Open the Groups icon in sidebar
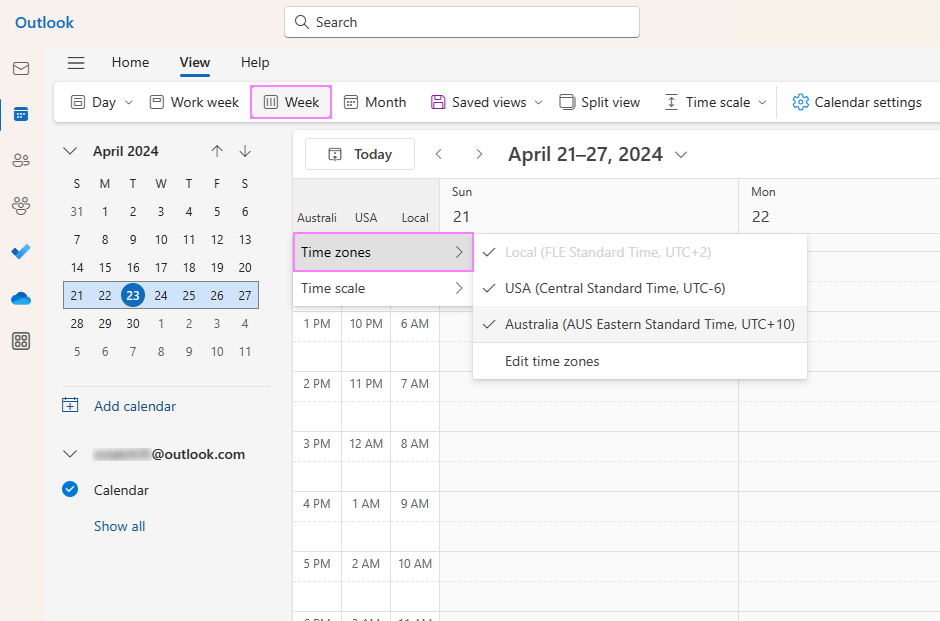940x621 pixels. pyautogui.click(x=21, y=206)
